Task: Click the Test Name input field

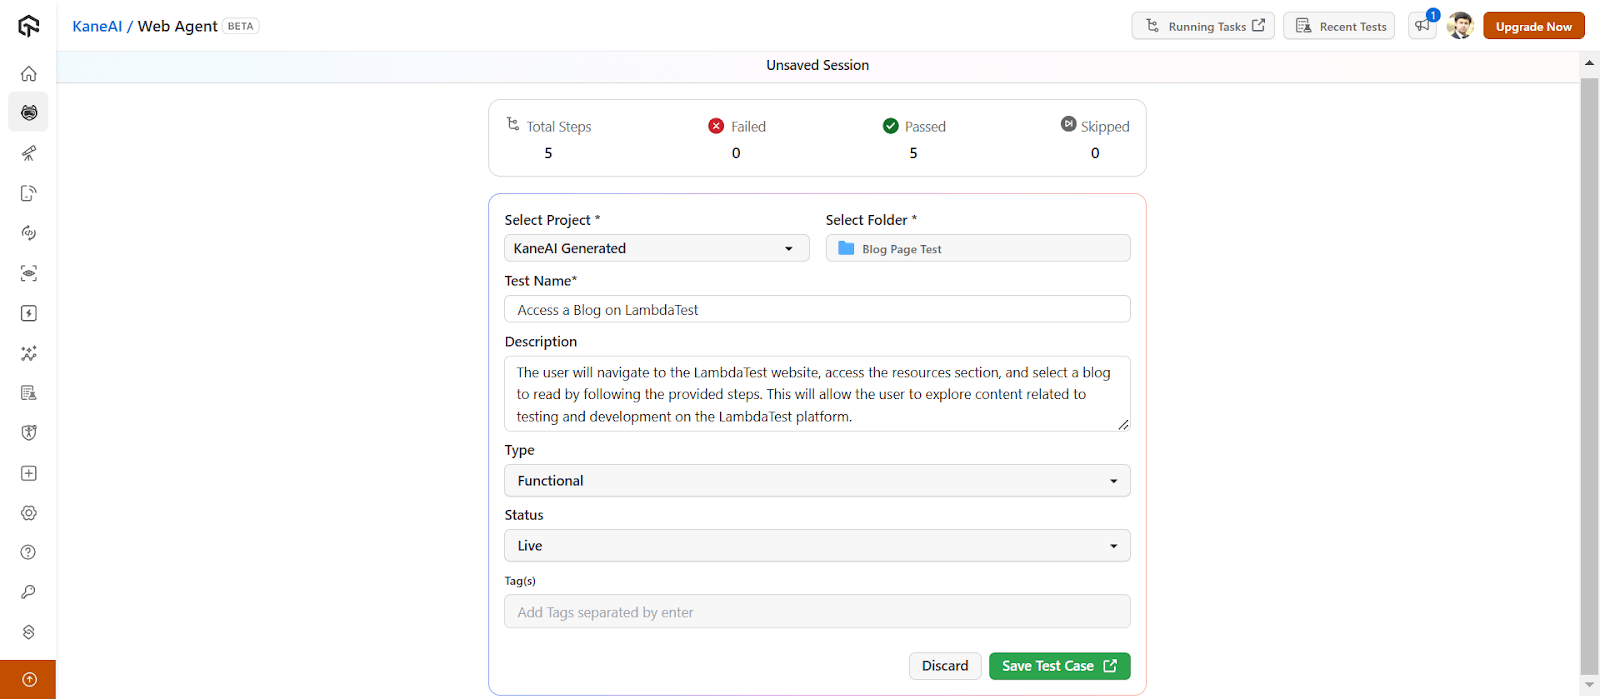Action: (x=816, y=310)
